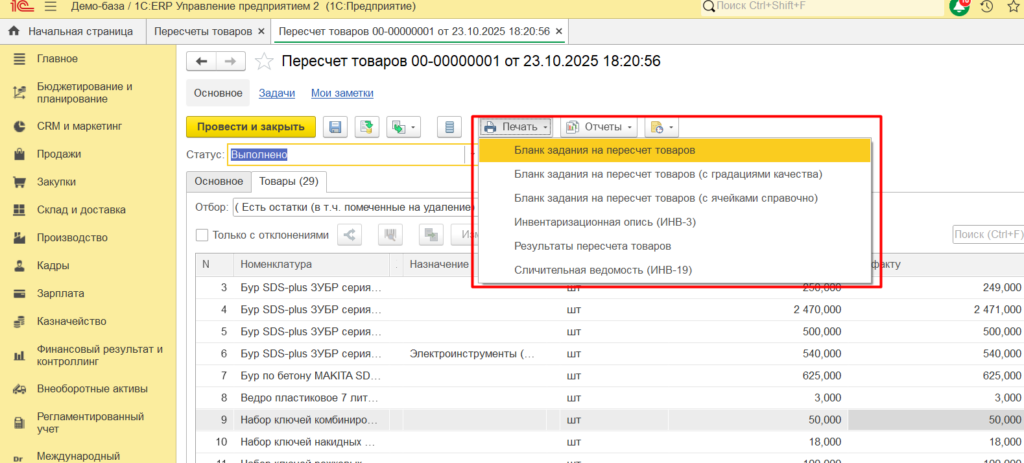Click the fill/copy rows icon button
Viewport: 1024px width, 463px height.
431,235
